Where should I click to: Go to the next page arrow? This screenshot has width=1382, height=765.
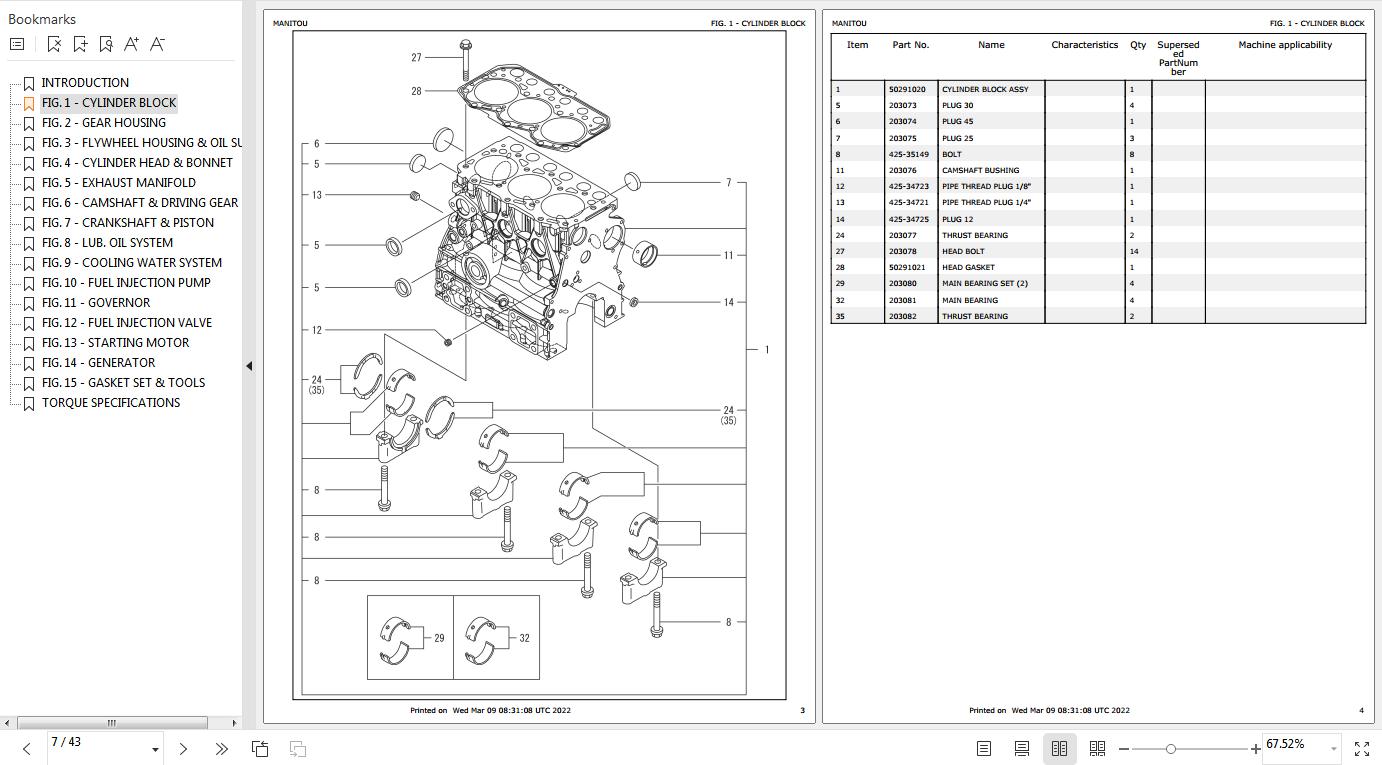183,748
